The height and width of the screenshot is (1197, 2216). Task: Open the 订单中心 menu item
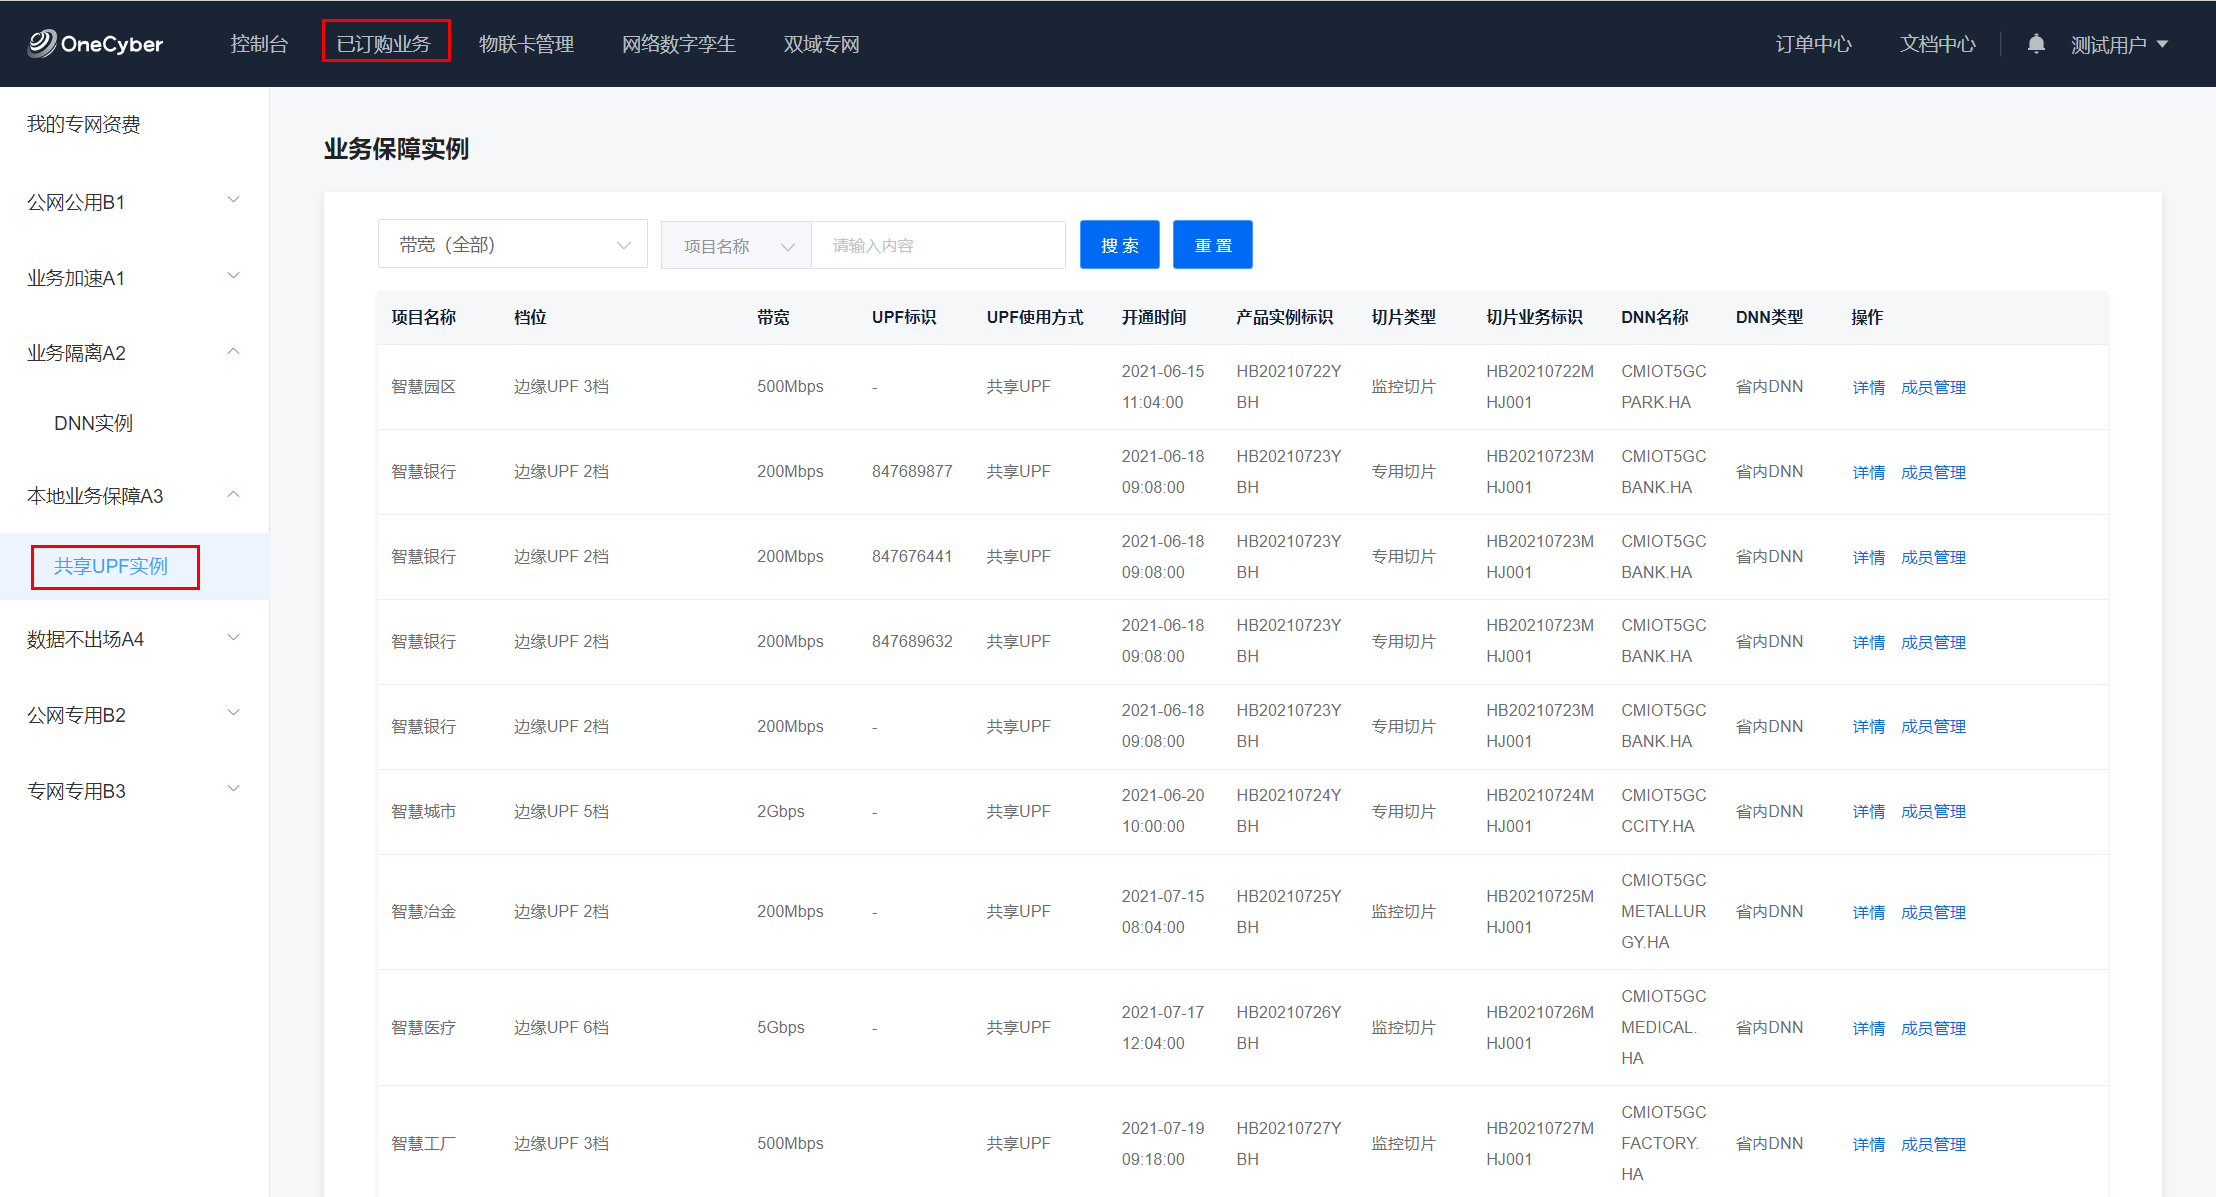click(1813, 45)
